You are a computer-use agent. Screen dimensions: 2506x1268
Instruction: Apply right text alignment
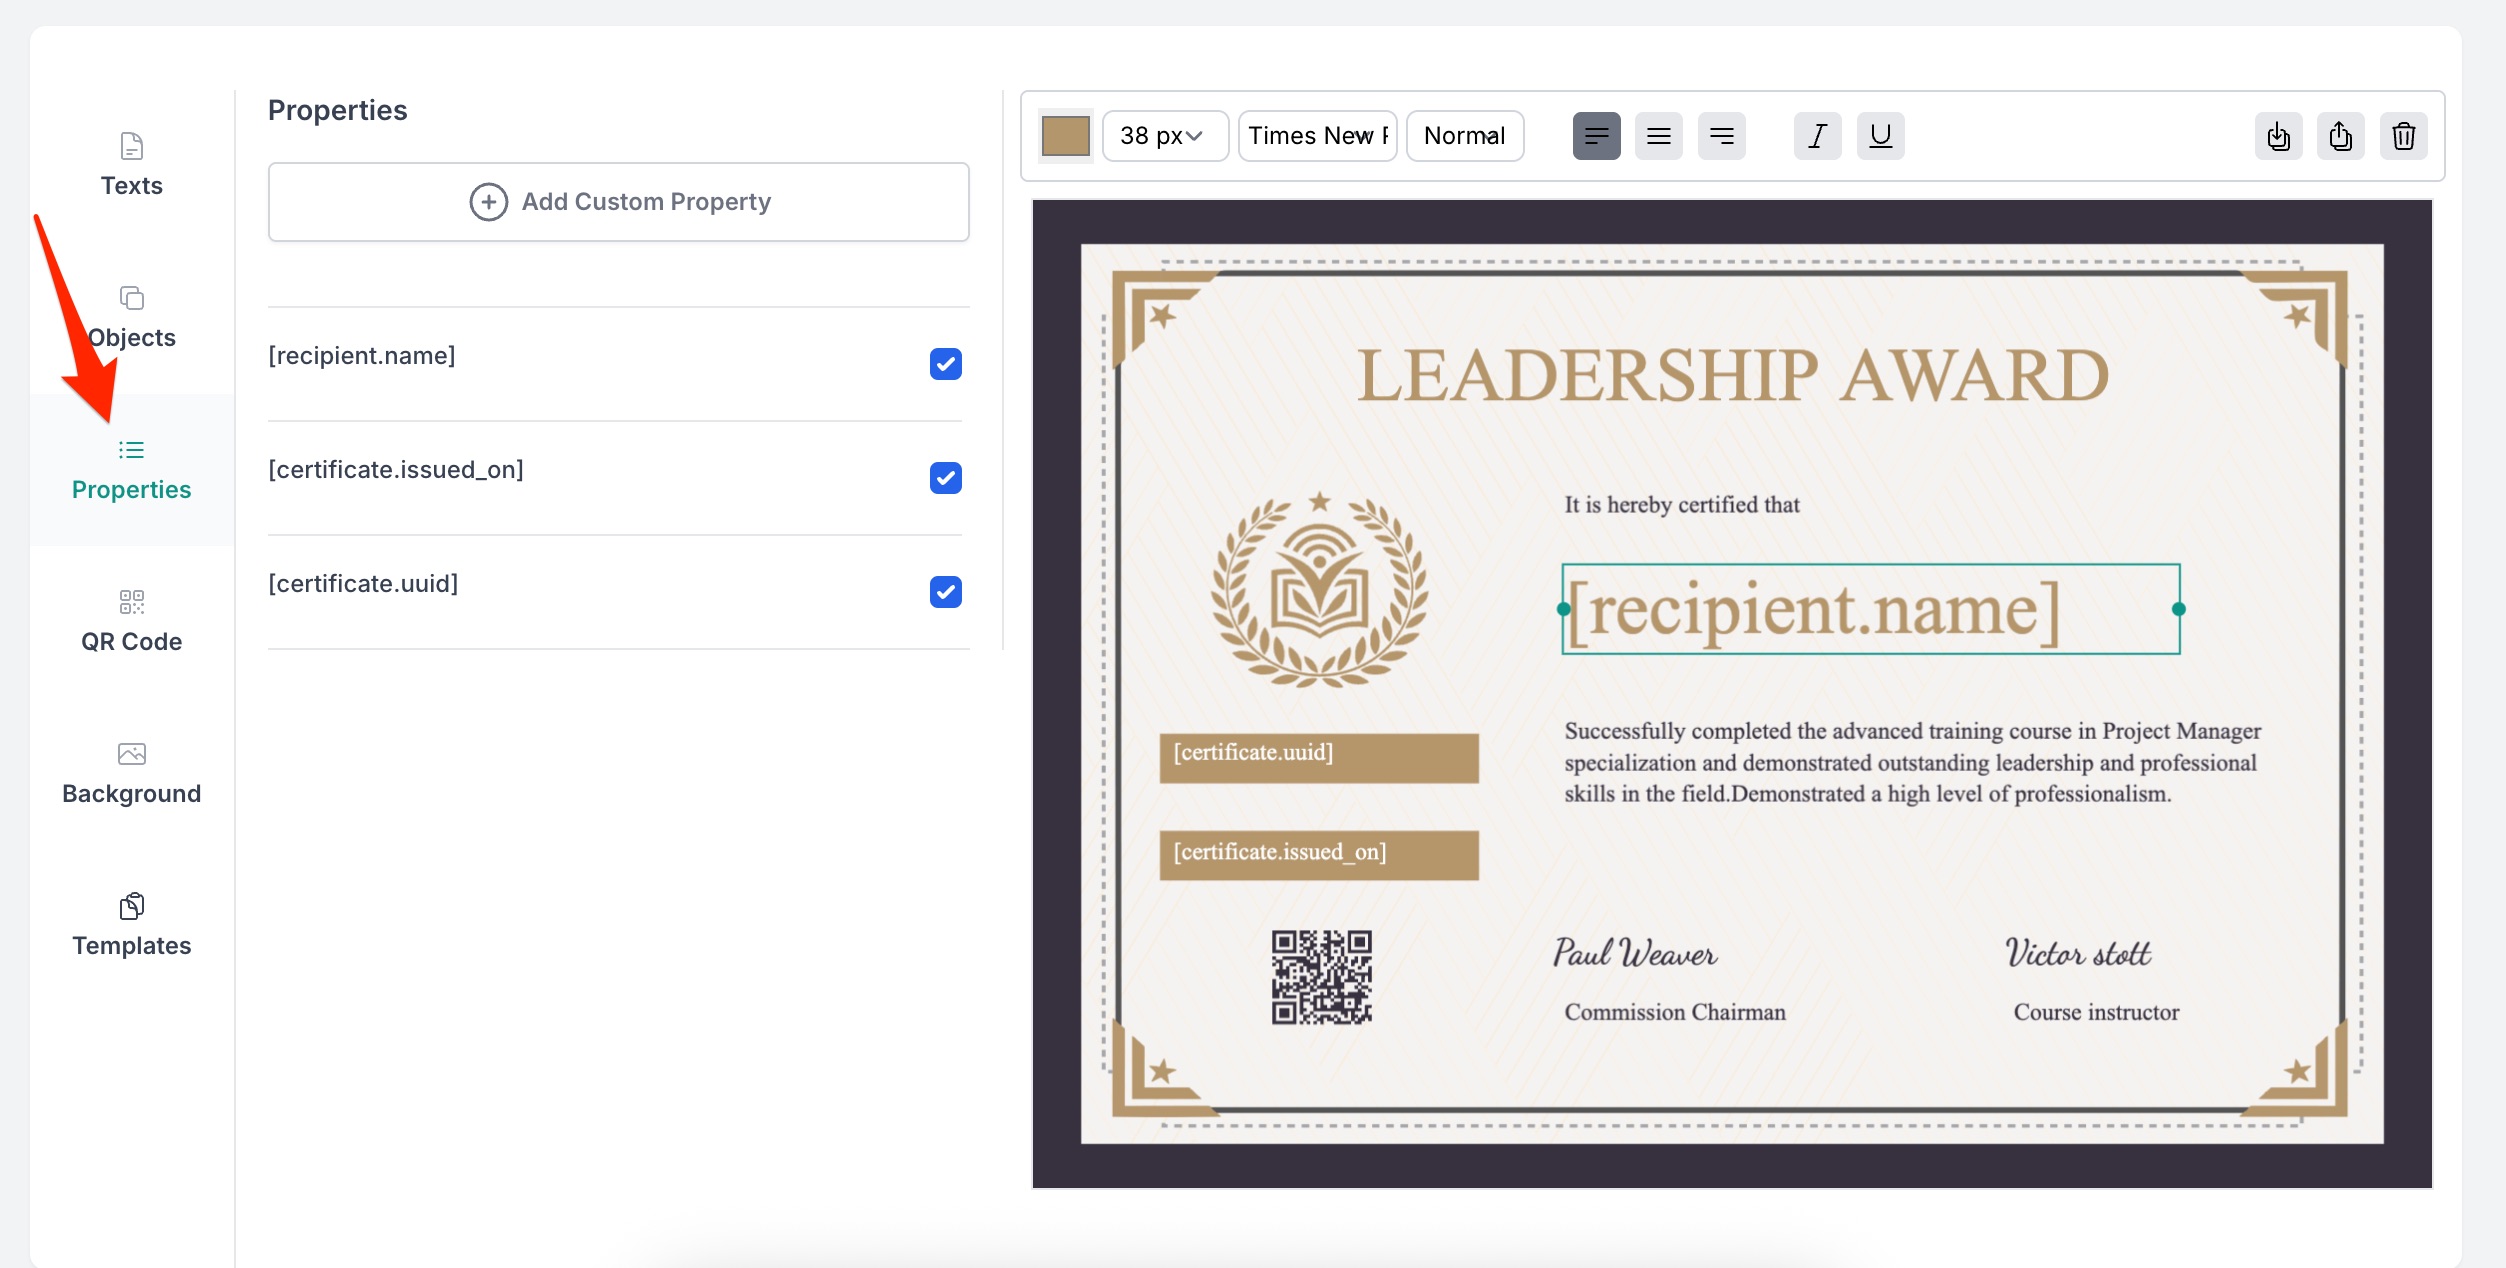1721,136
